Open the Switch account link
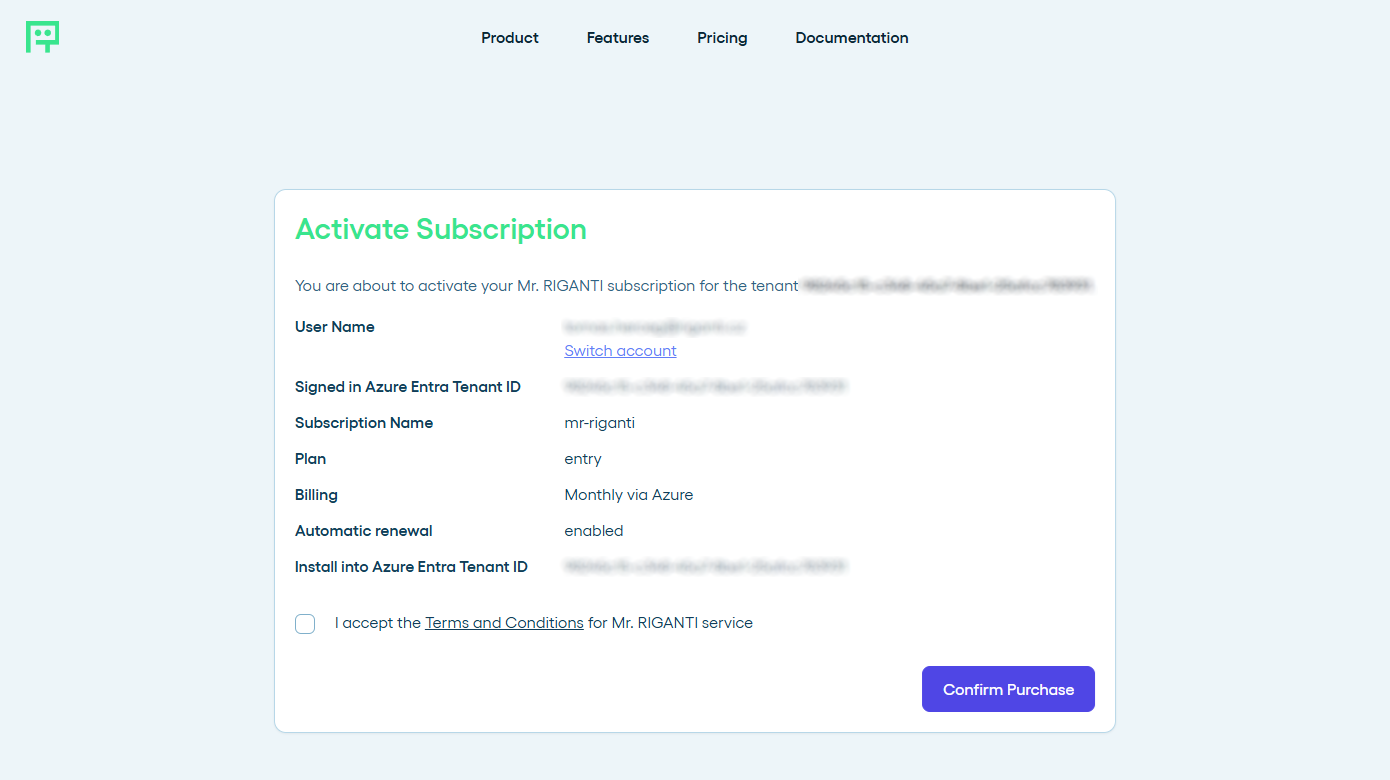Viewport: 1390px width, 780px height. pos(620,350)
